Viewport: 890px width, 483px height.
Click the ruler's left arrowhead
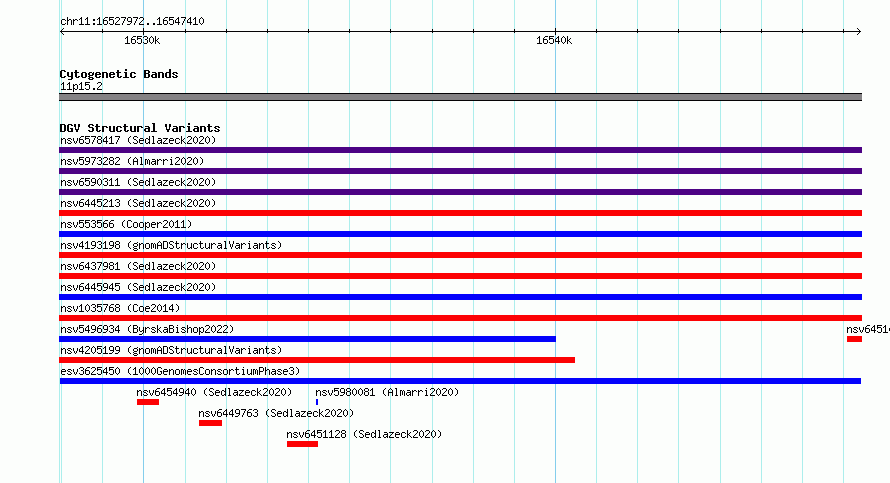point(62,32)
